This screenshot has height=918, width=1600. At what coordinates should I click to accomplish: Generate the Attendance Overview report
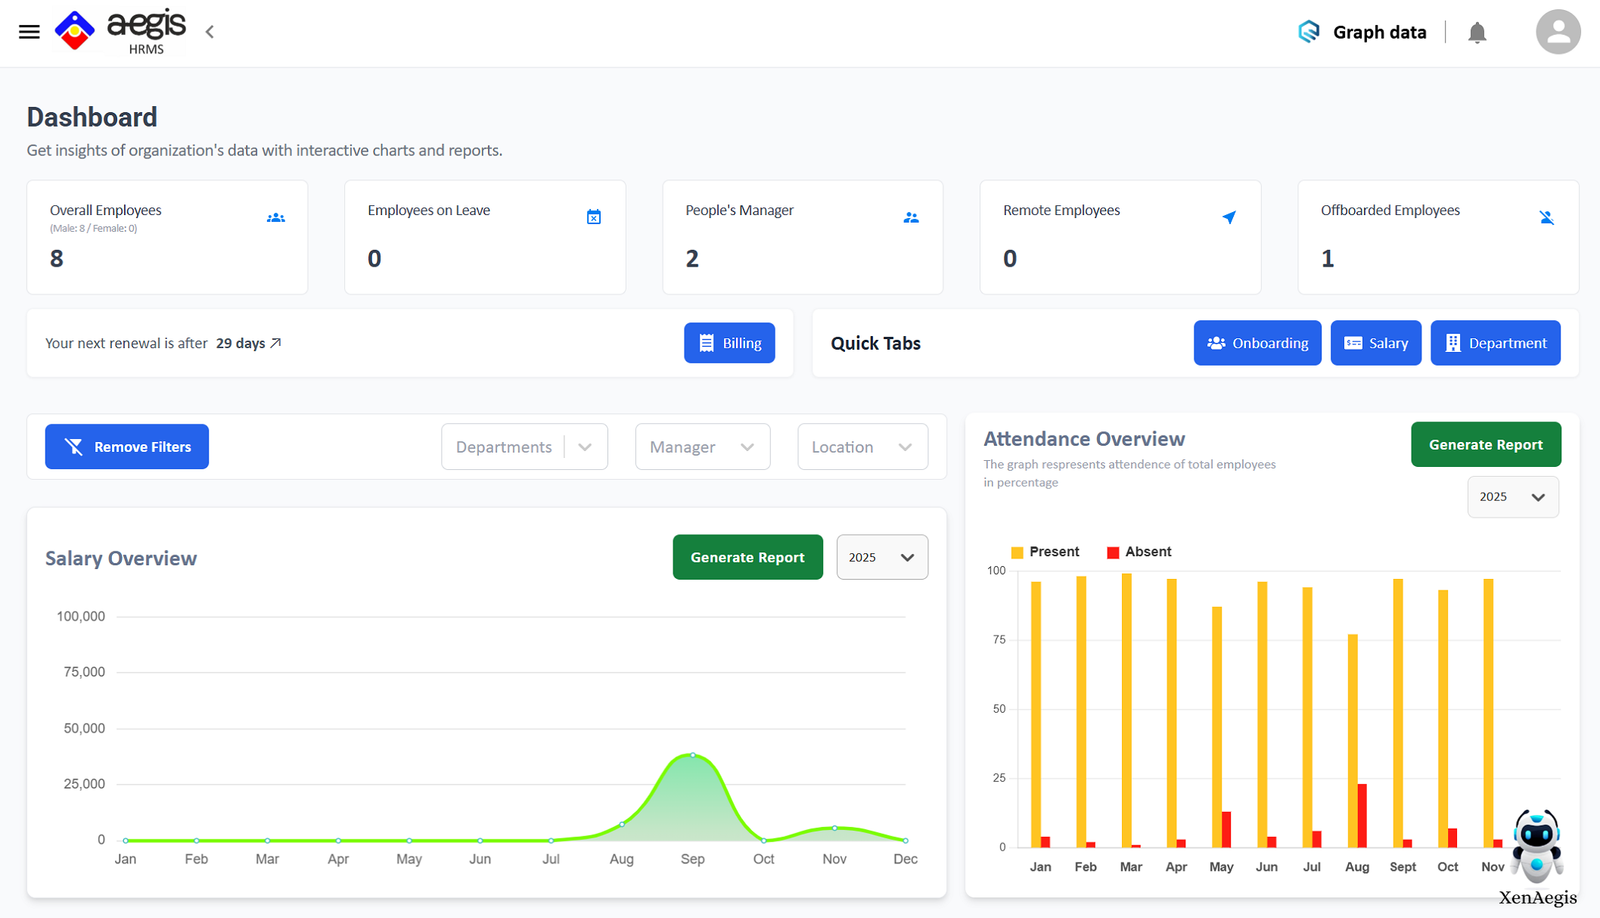(x=1485, y=445)
